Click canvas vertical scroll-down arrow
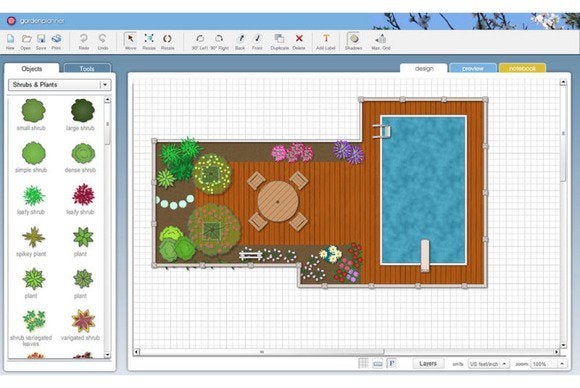Viewport: 580px width, 388px height. [563, 345]
